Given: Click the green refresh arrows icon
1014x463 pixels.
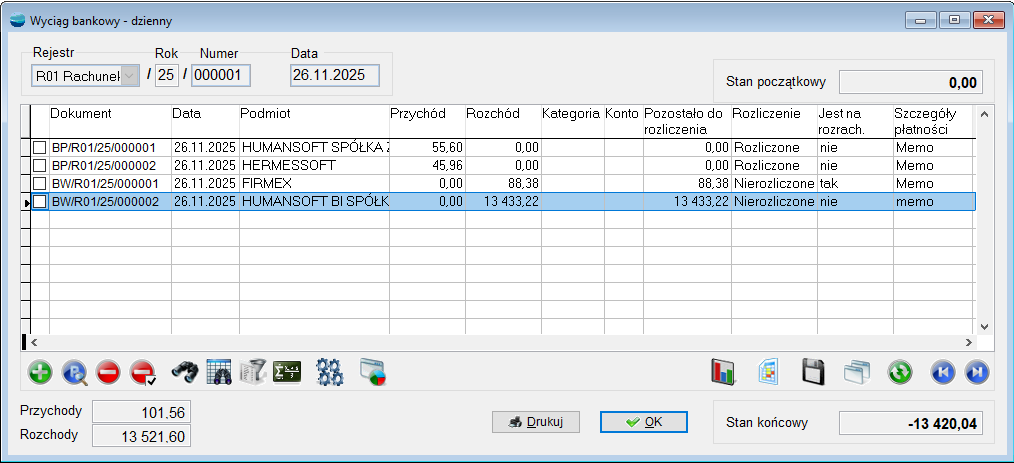Looking at the screenshot, I should tap(900, 373).
